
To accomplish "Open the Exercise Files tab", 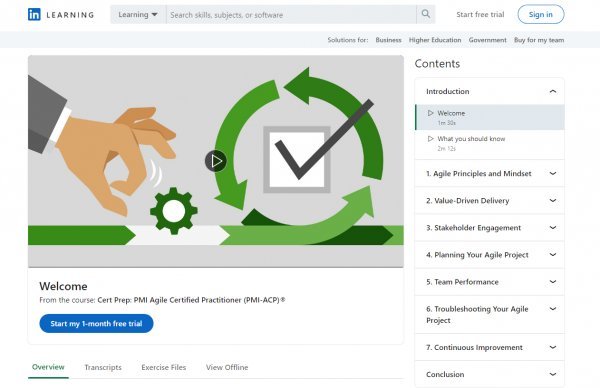I will coord(164,367).
